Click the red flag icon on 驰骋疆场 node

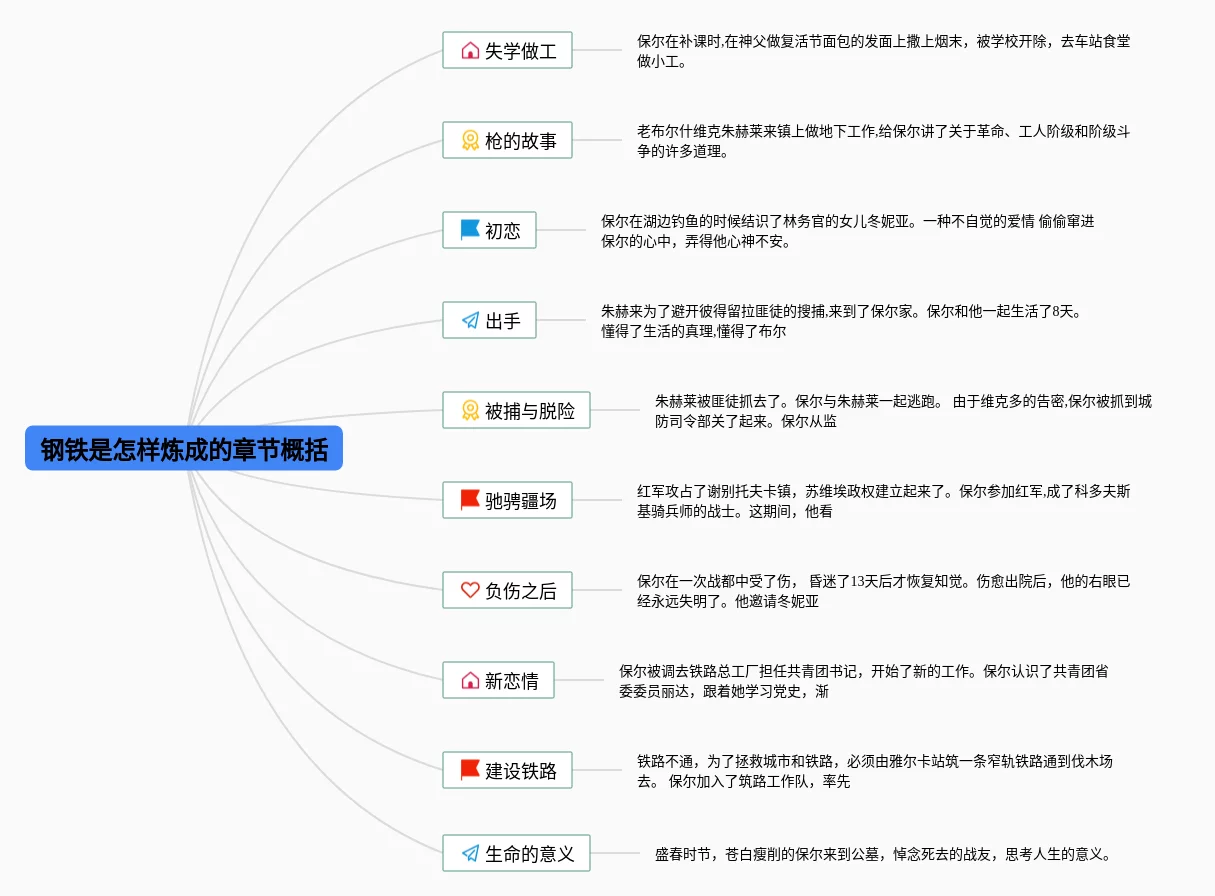pyautogui.click(x=470, y=500)
